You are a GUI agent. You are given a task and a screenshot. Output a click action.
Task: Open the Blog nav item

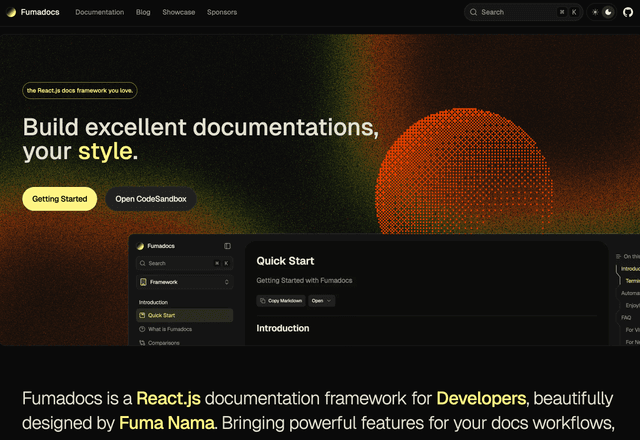(143, 12)
